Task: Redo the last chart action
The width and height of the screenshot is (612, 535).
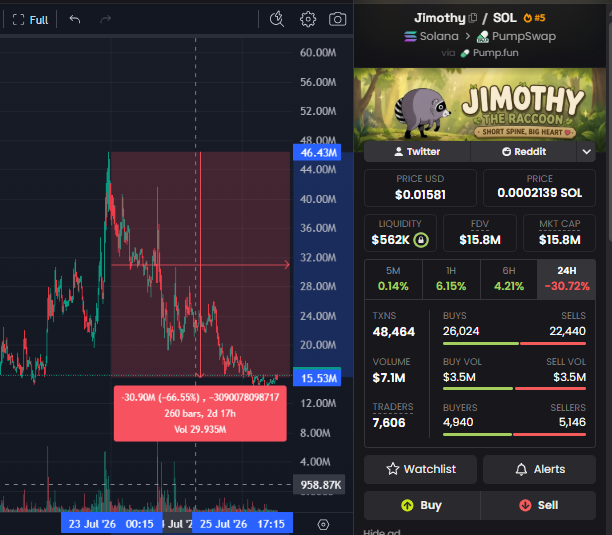Action: (106, 19)
